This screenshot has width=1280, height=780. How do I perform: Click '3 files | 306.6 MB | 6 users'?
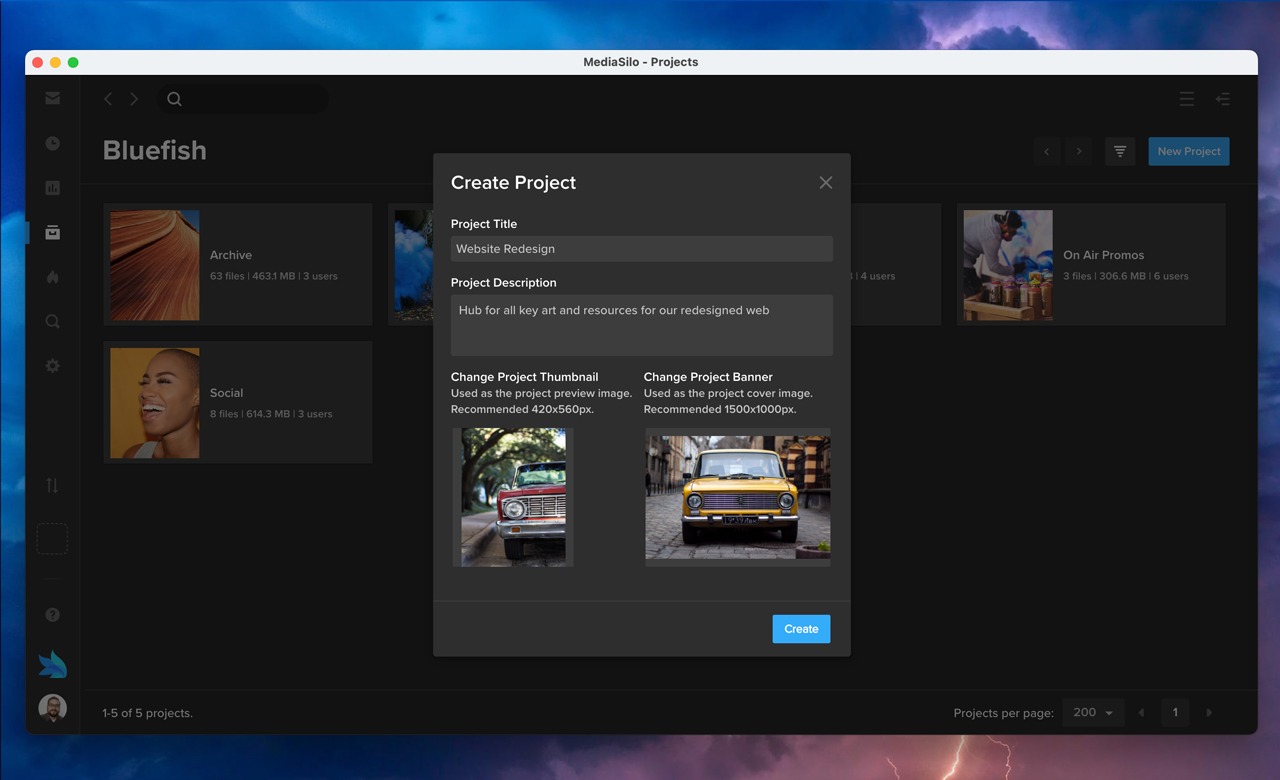pos(1126,276)
